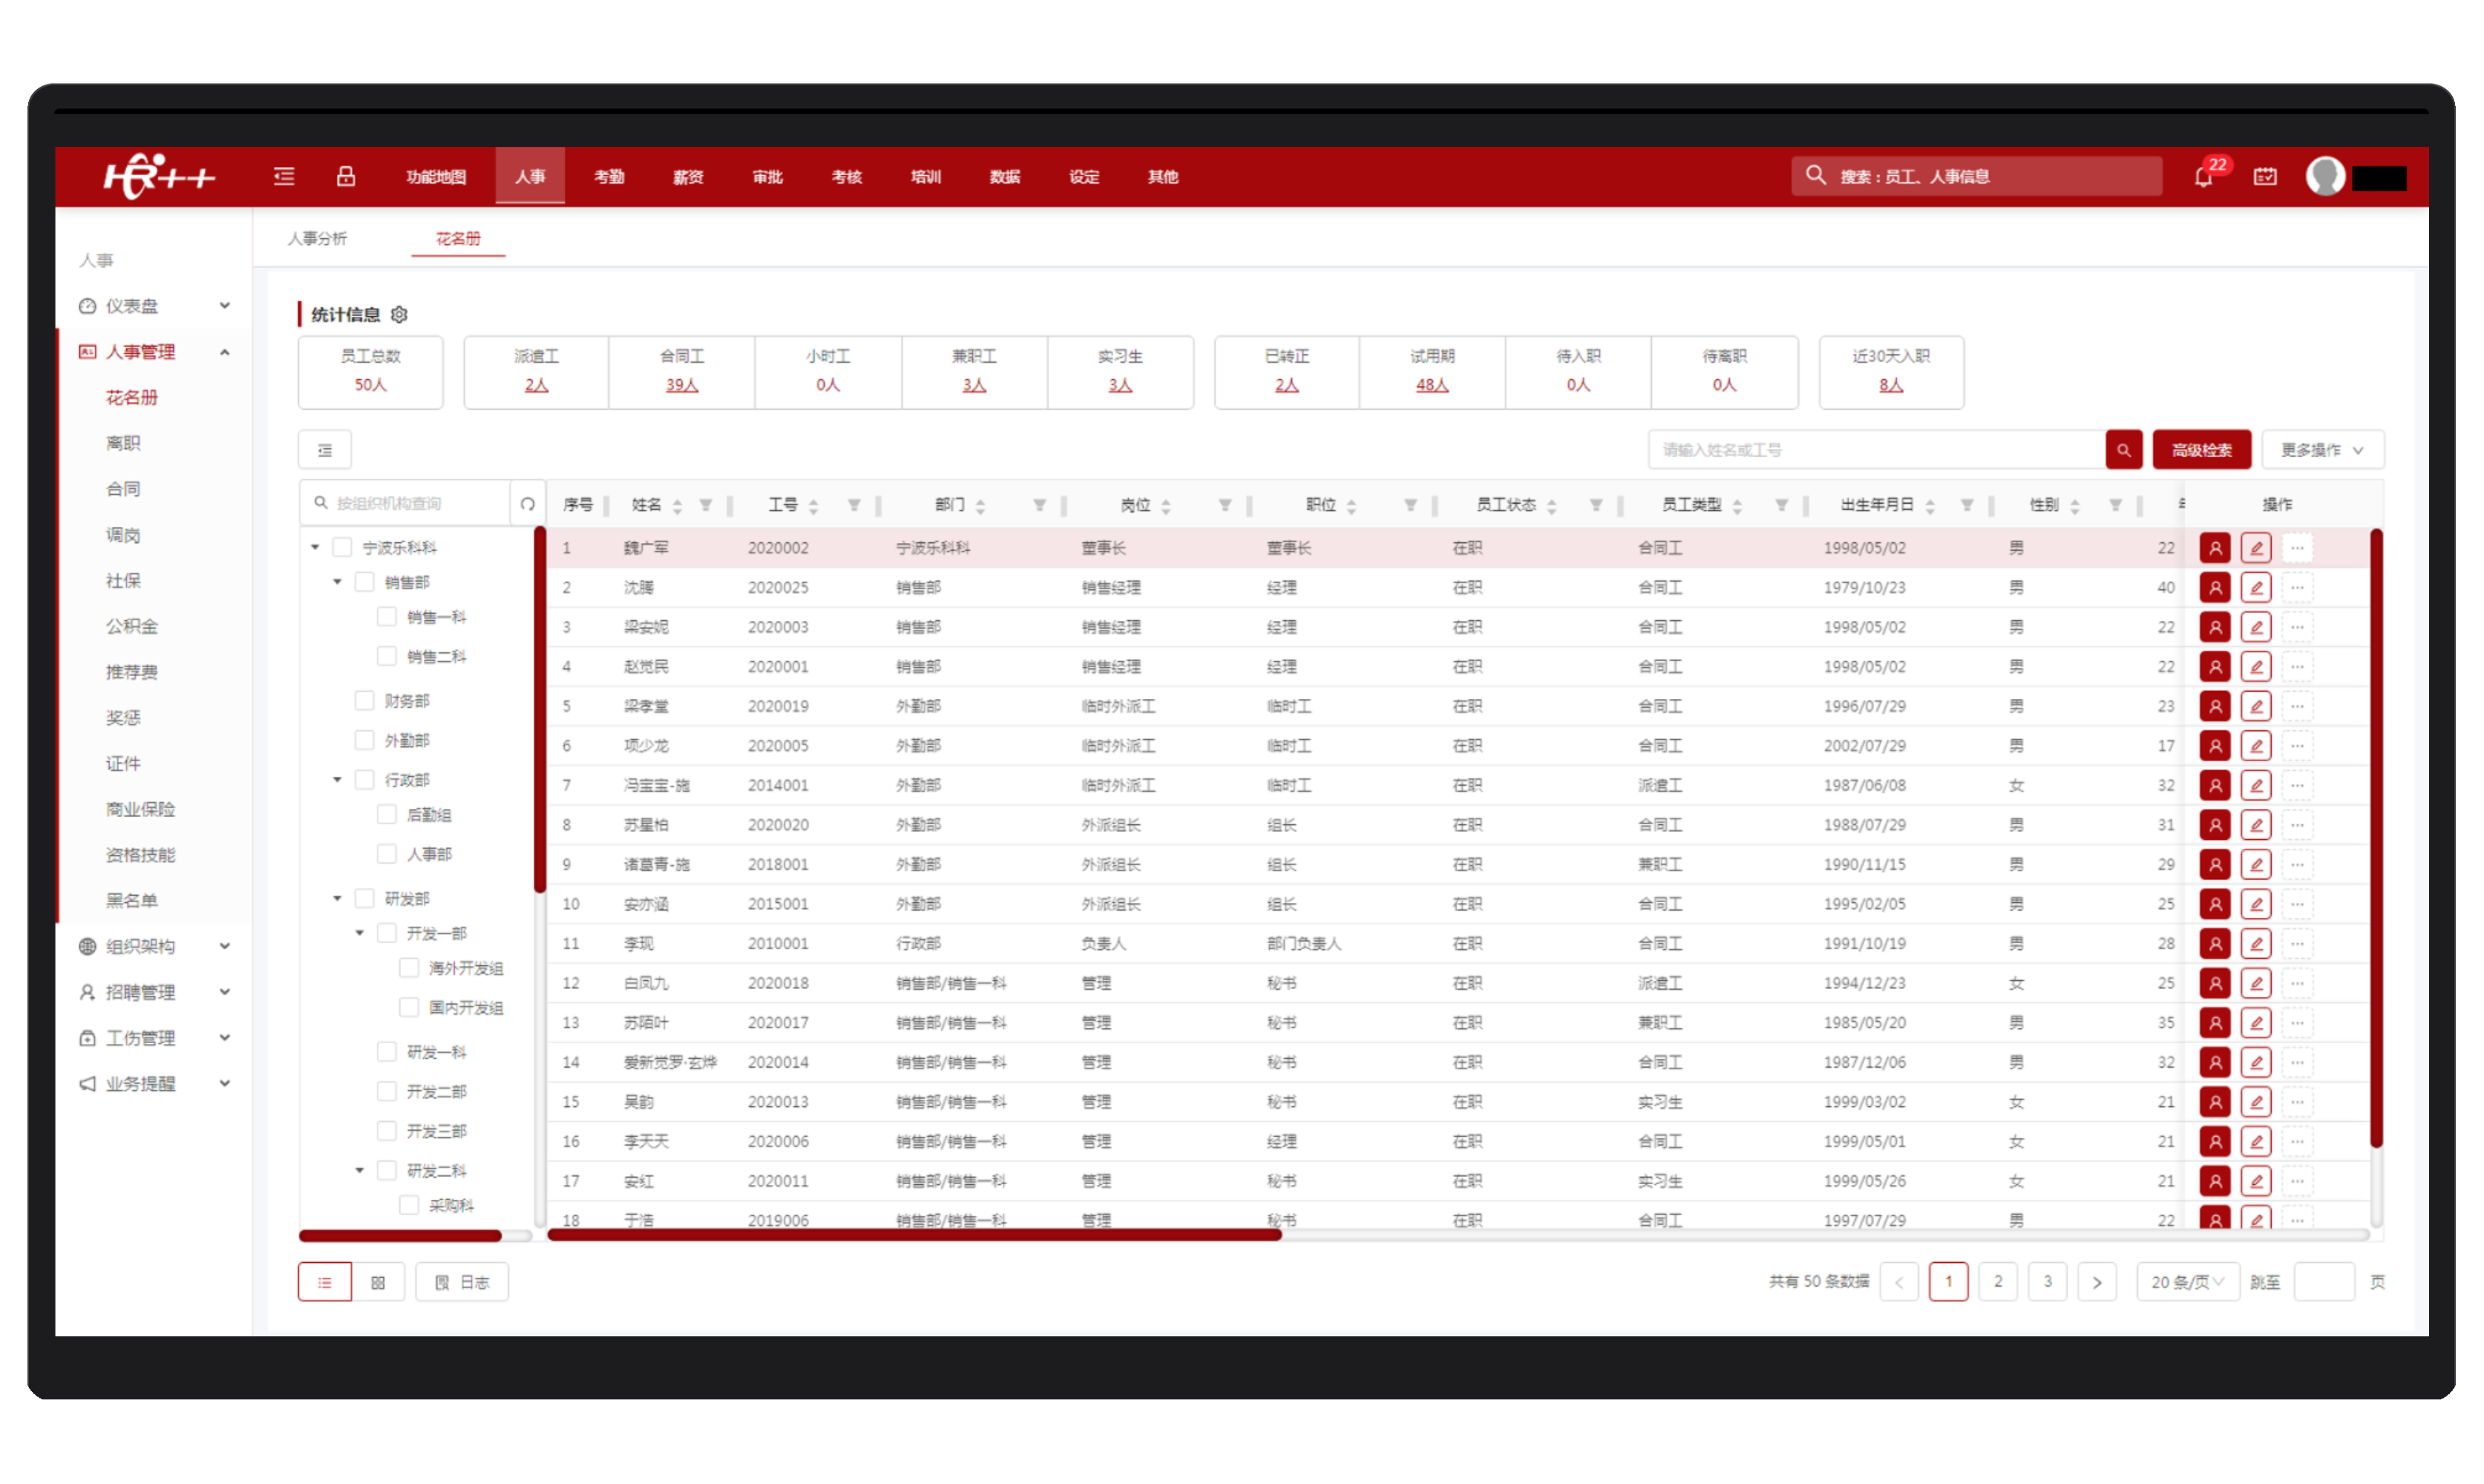Refresh the organization tree search
Viewport: 2484px width, 1484px height.
528,503
